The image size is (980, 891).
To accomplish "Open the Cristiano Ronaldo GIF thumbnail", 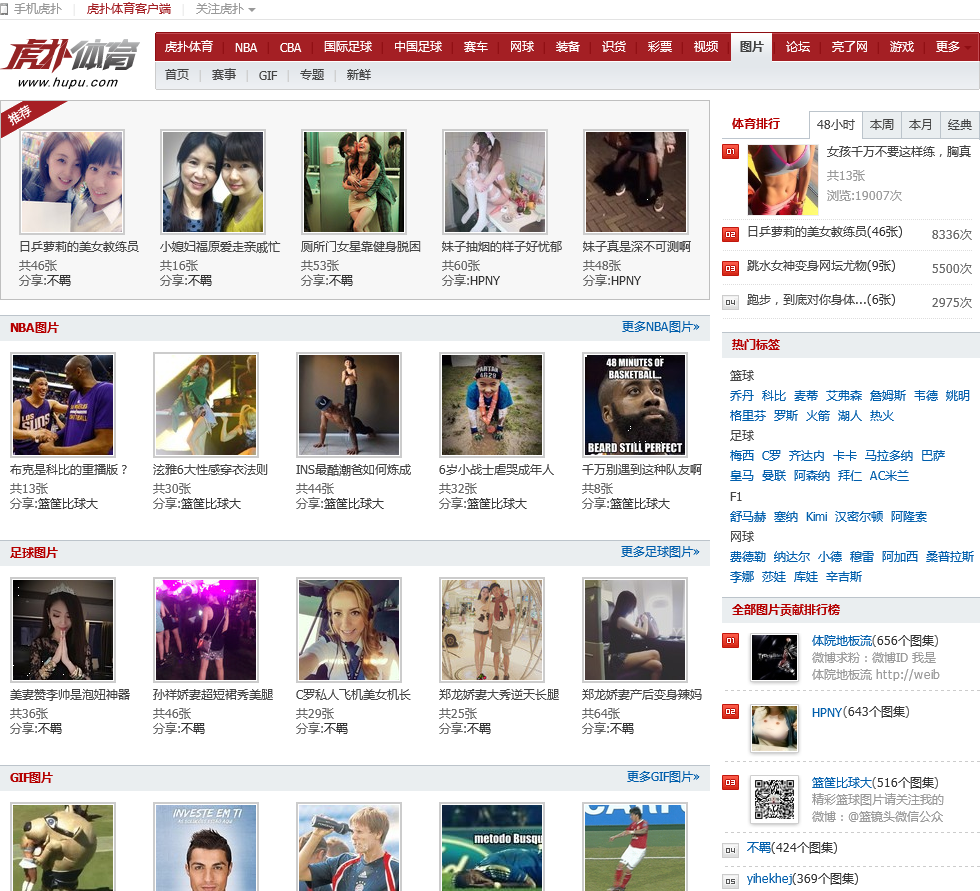I will click(x=206, y=847).
